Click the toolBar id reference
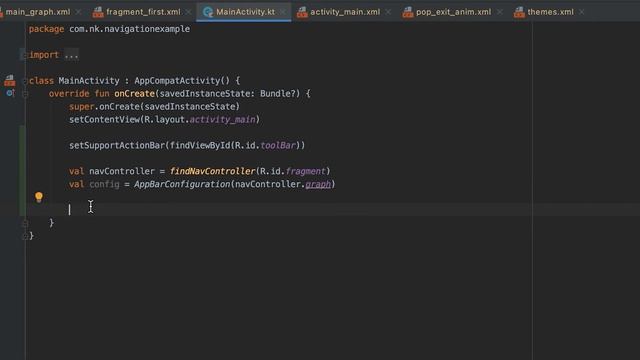The width and height of the screenshot is (640, 360). [x=278, y=145]
